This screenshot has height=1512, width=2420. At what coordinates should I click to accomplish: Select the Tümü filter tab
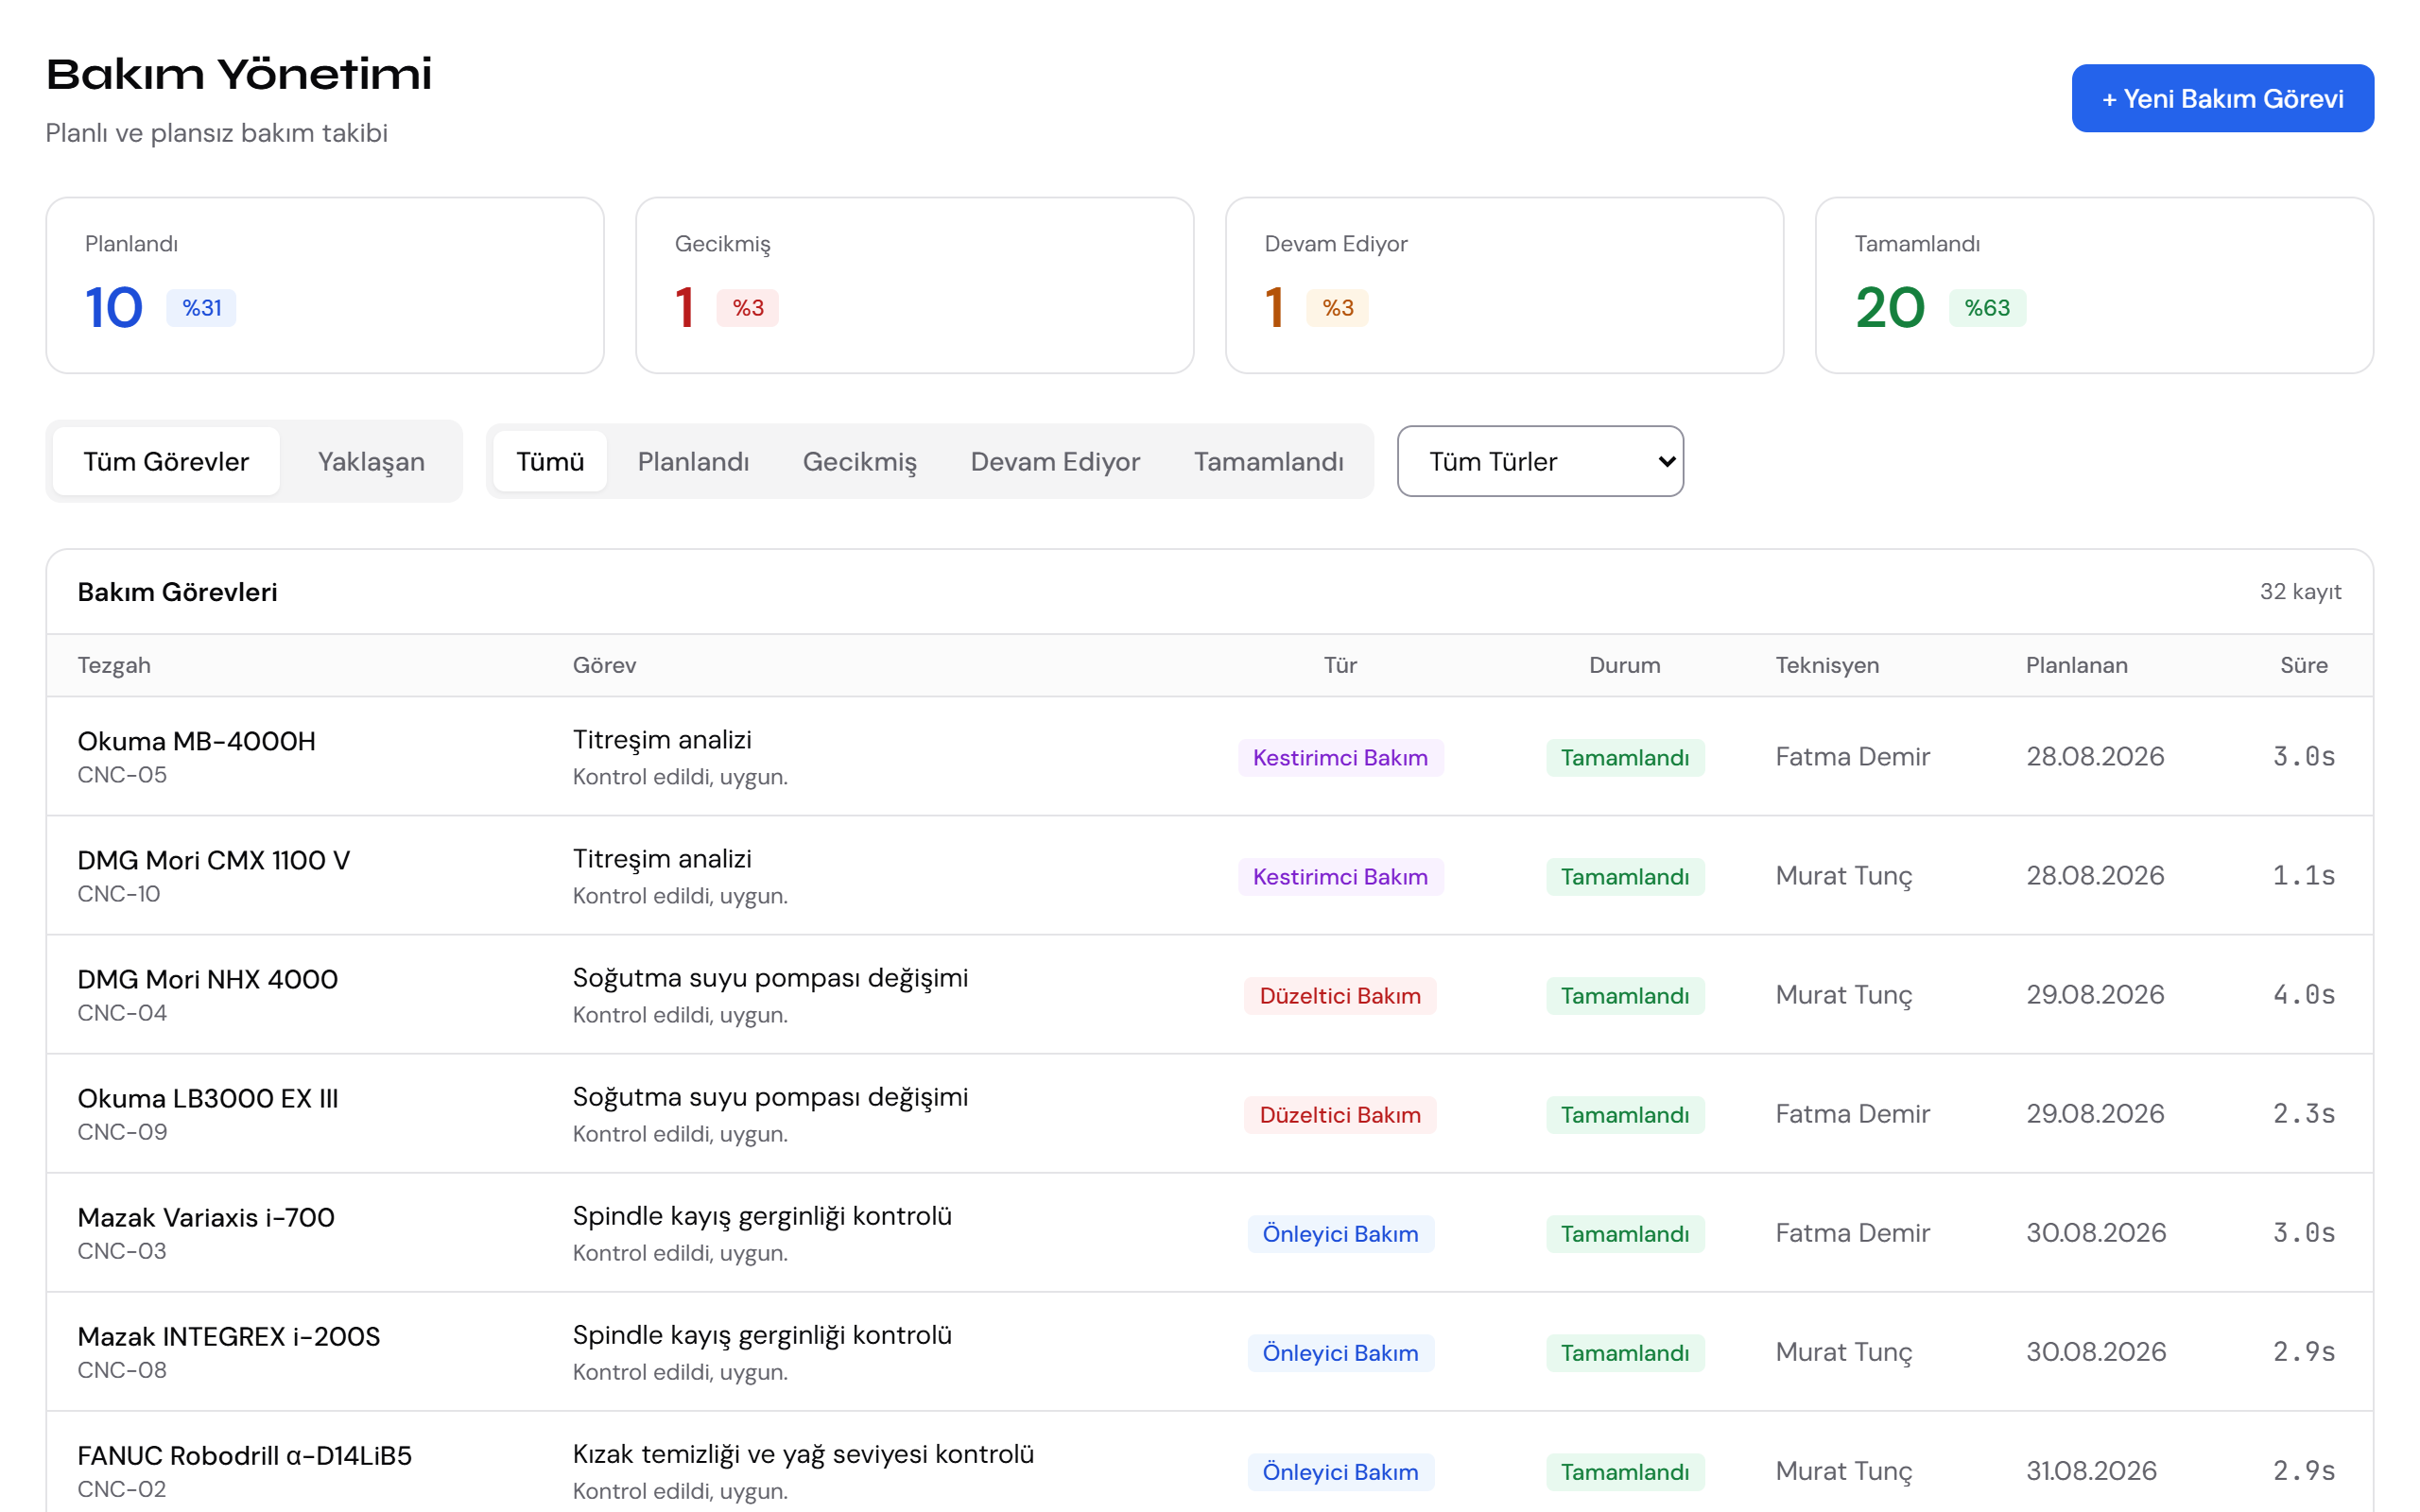tap(550, 461)
